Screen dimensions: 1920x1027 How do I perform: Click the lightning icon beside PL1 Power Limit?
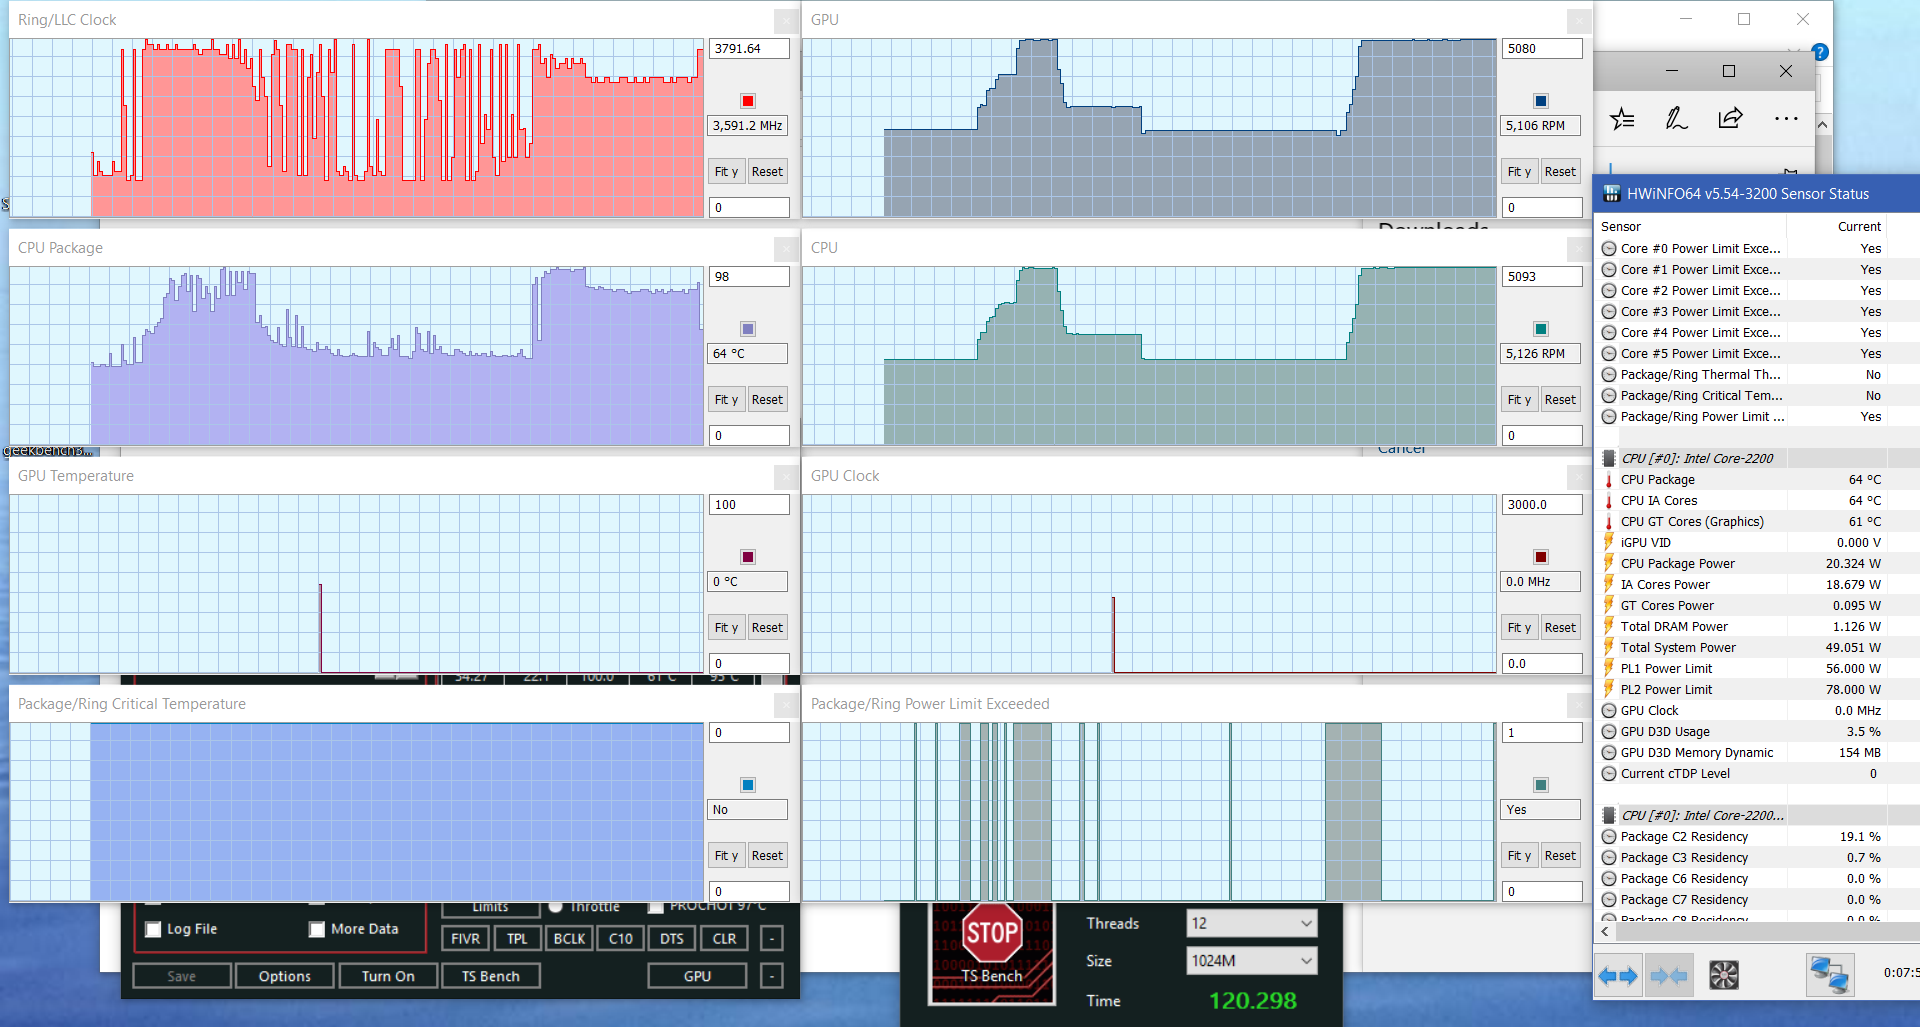tap(1609, 668)
